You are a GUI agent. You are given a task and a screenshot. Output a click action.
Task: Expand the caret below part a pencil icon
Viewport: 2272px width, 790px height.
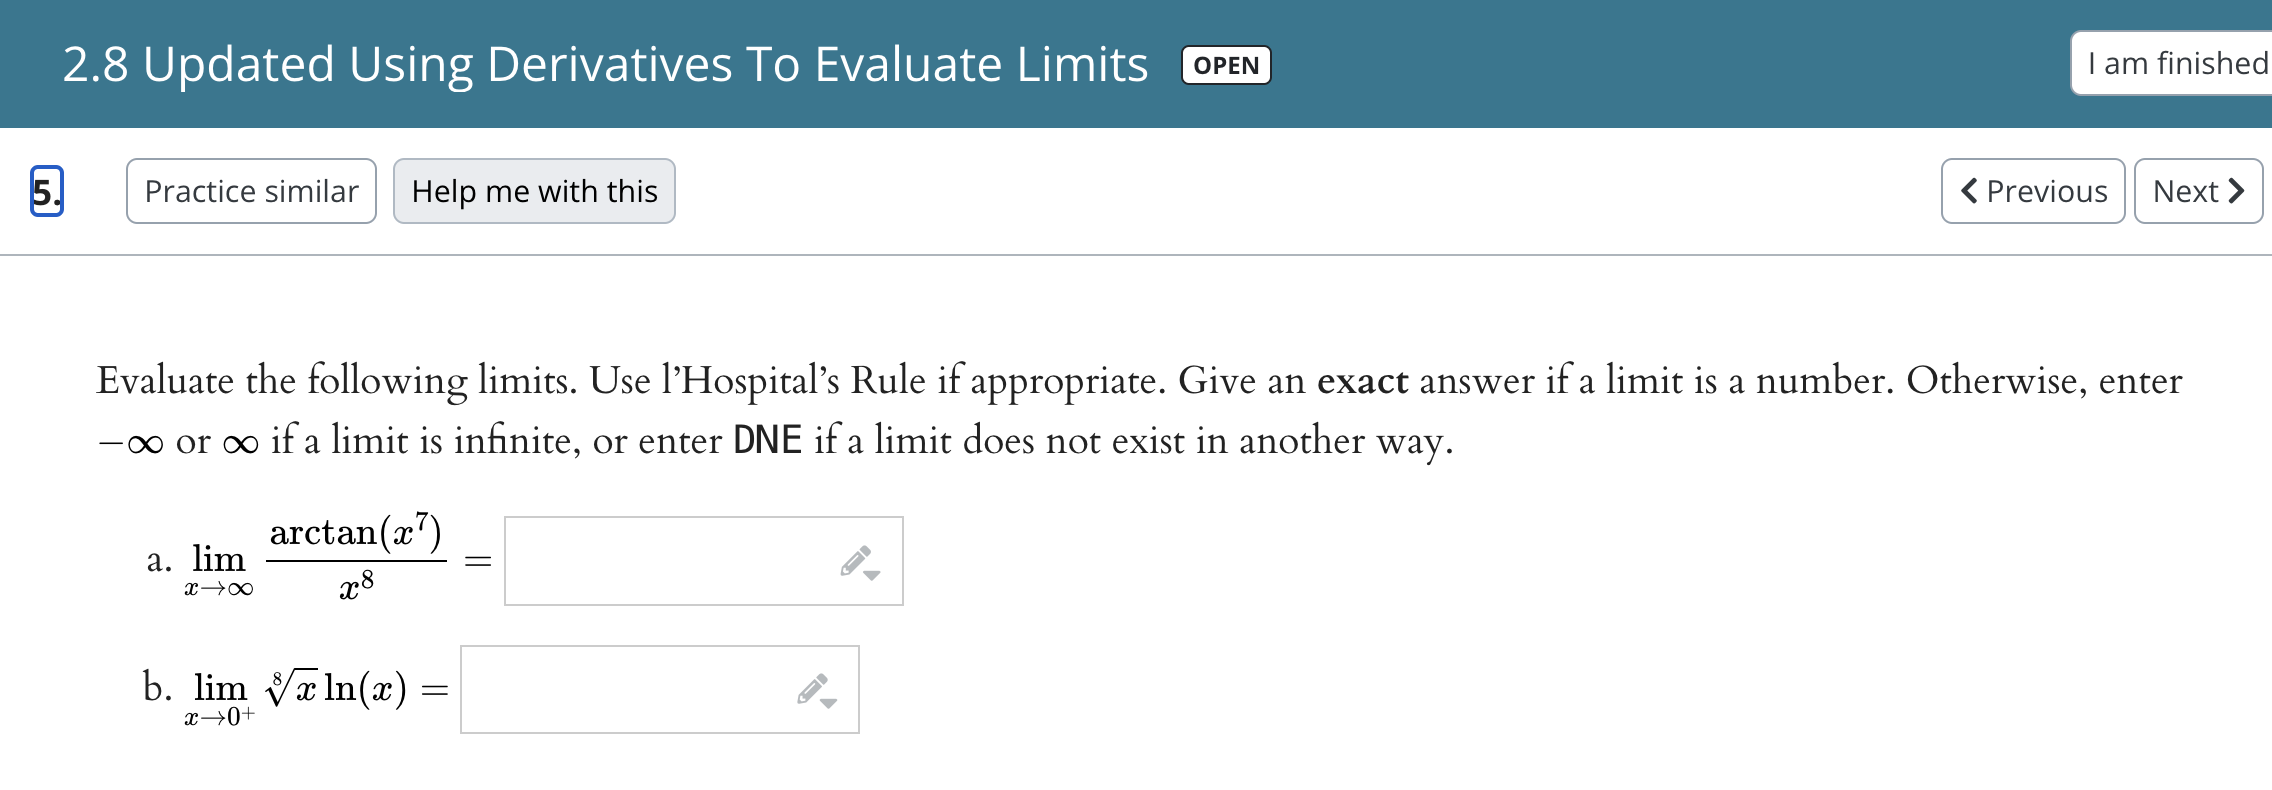point(873,575)
